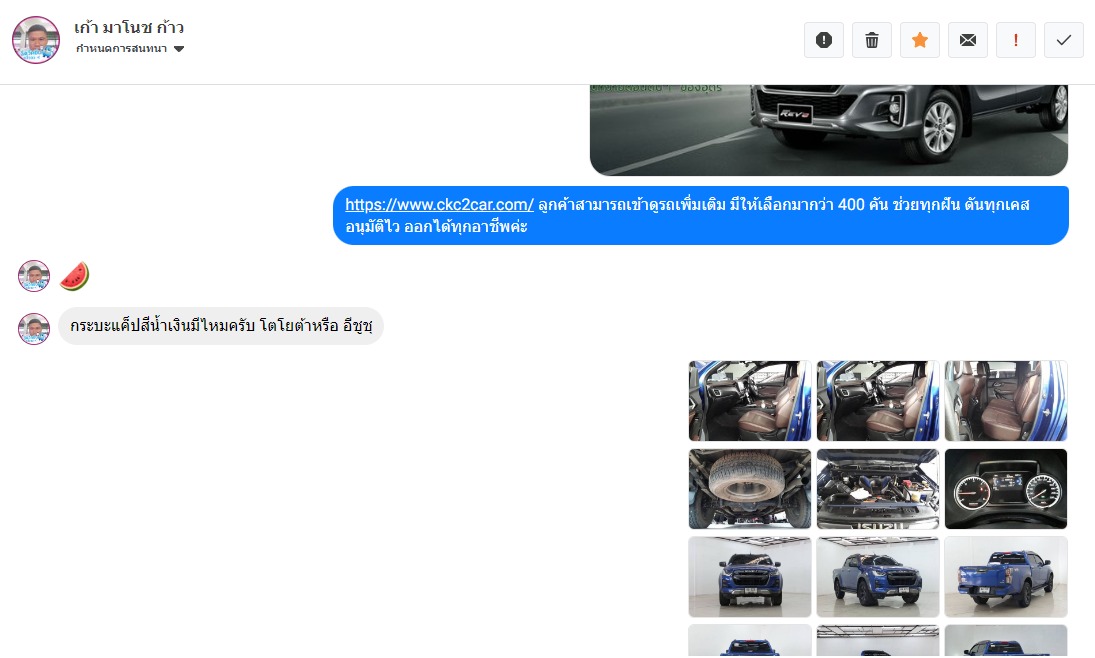Open the gray Revo truck image
Viewport: 1095px width, 658px height.
pyautogui.click(x=829, y=130)
